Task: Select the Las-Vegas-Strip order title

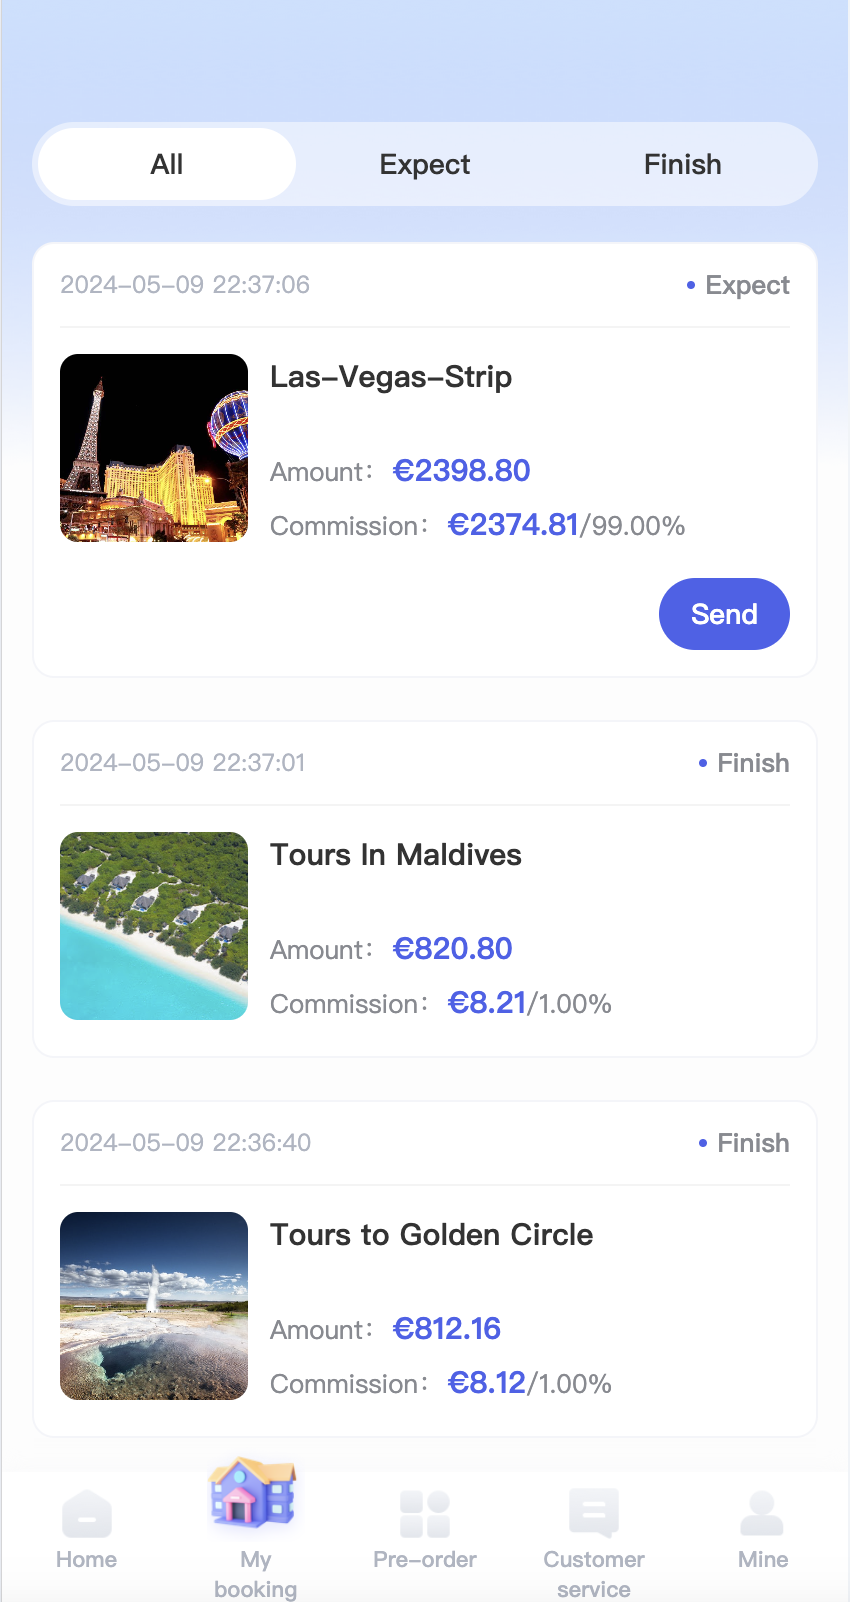Action: pyautogui.click(x=391, y=377)
